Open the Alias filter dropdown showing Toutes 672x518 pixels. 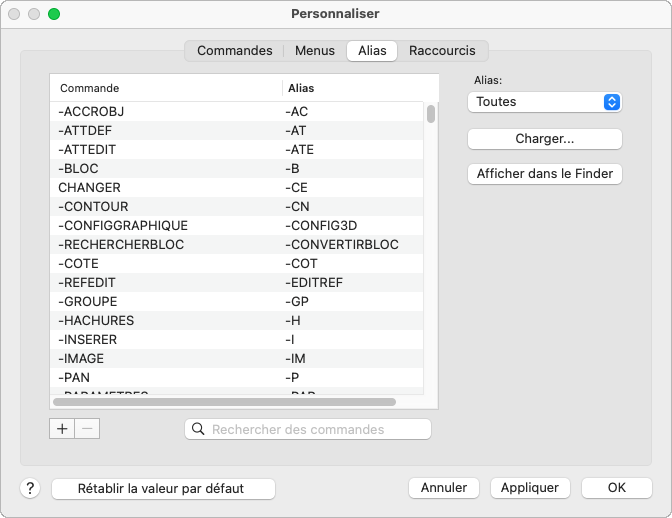544,102
